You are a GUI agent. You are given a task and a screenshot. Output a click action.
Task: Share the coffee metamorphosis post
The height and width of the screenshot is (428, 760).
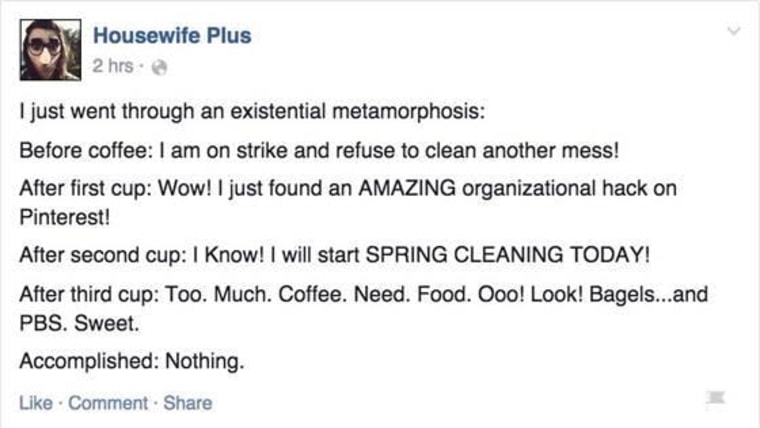tap(188, 403)
